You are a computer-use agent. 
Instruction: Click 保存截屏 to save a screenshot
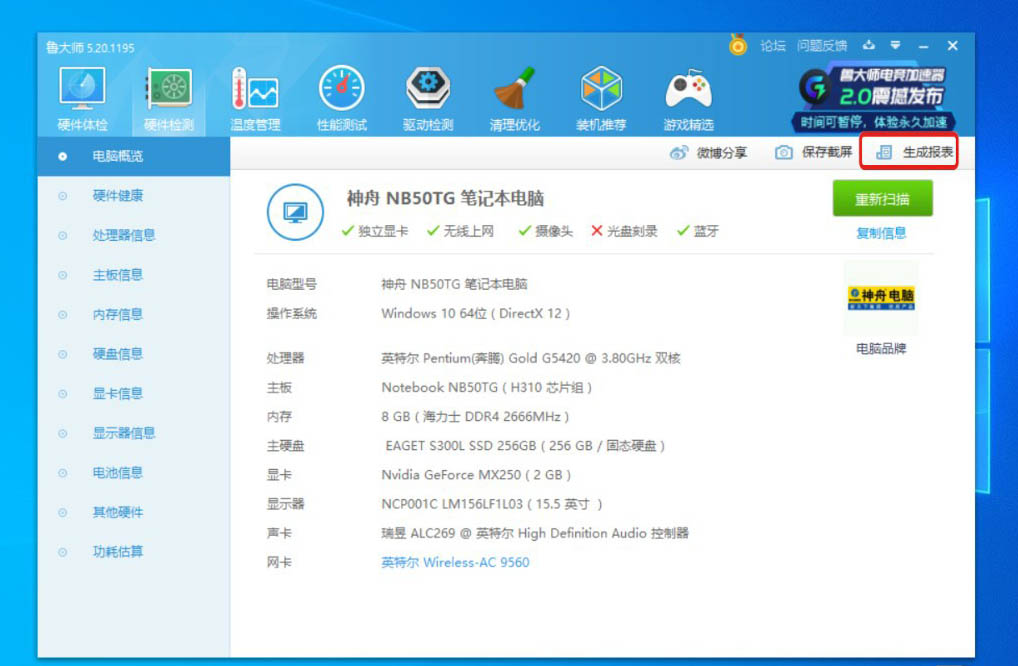coord(814,153)
